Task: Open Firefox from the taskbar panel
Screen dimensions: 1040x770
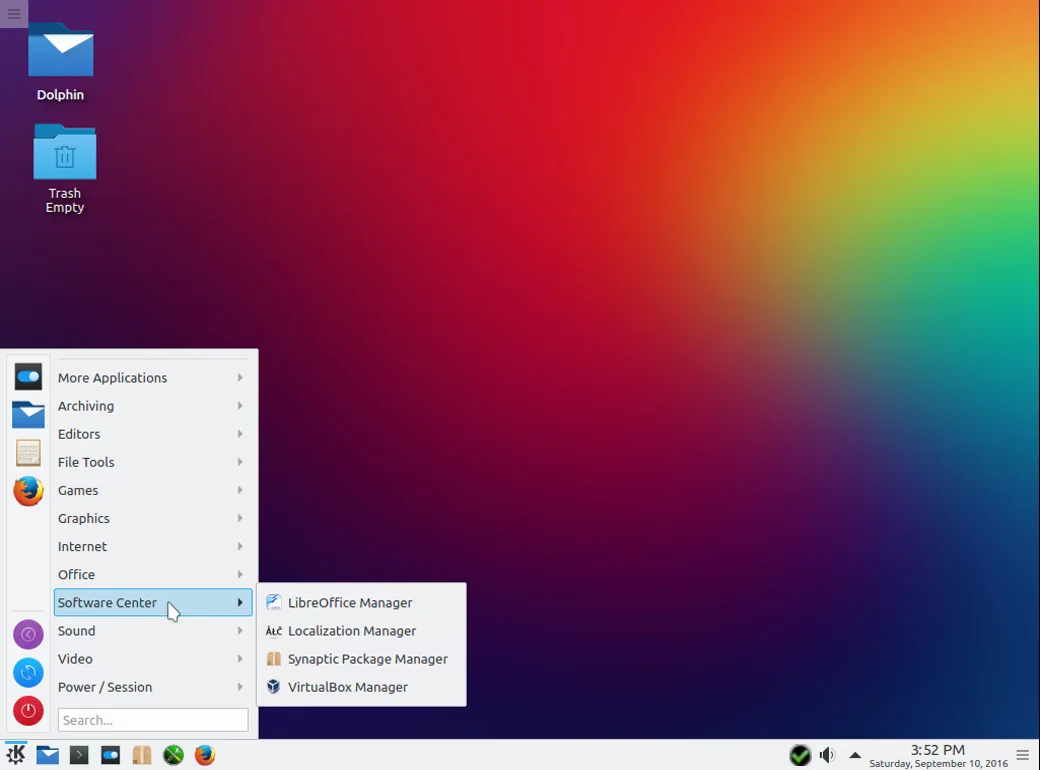Action: (205, 755)
